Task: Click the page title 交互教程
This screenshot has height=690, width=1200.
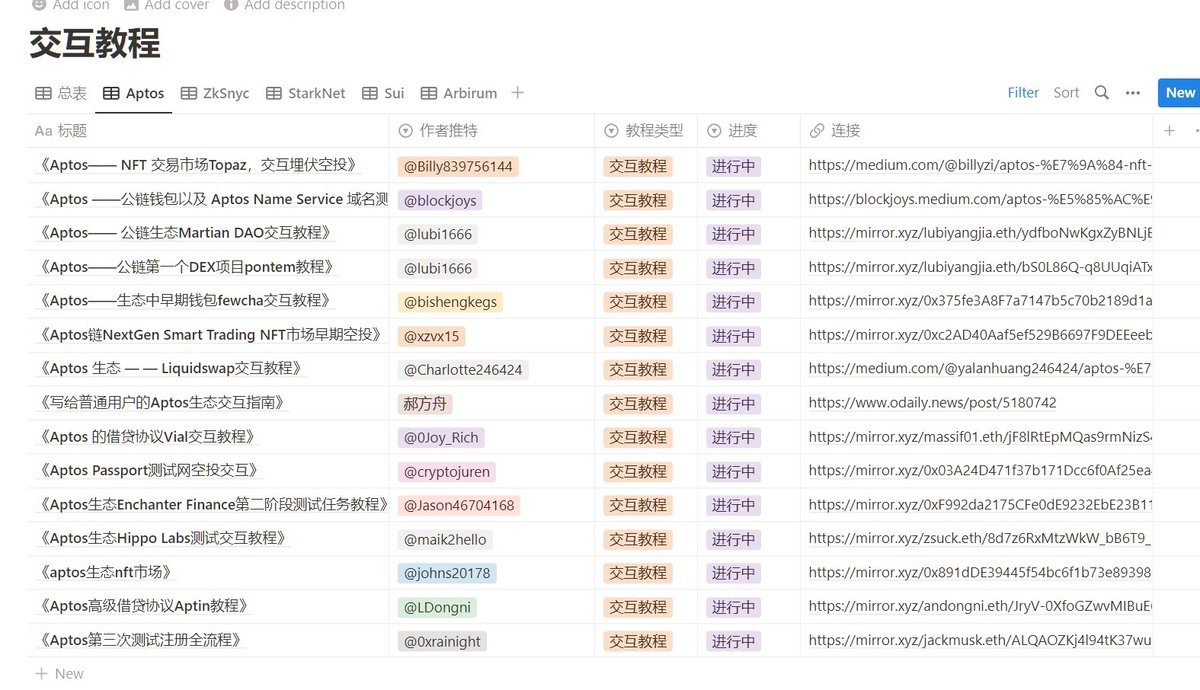Action: 95,43
